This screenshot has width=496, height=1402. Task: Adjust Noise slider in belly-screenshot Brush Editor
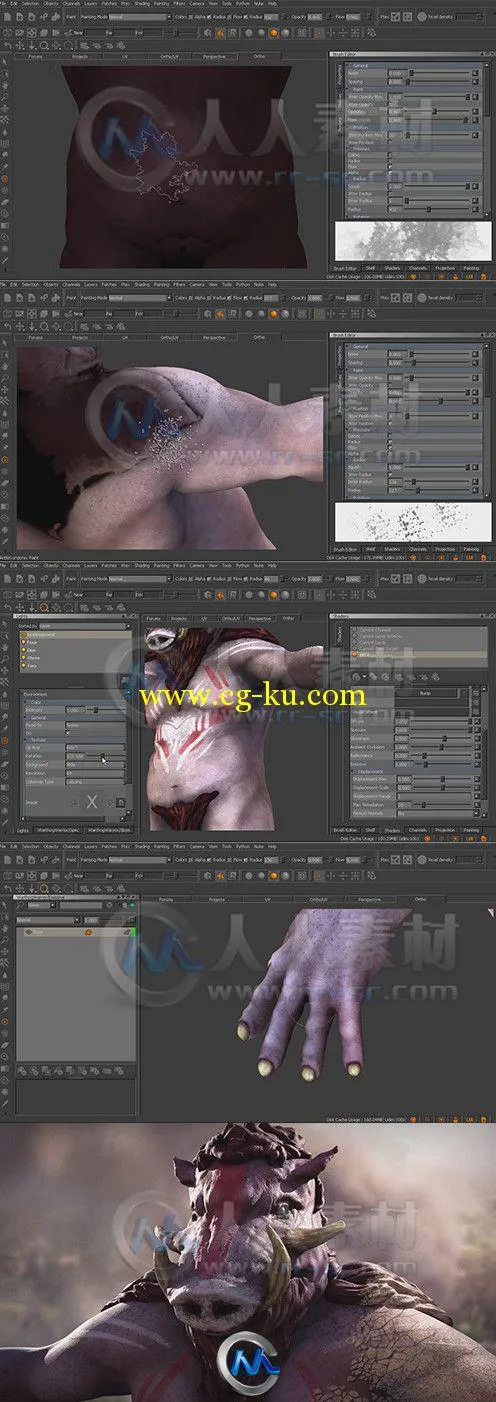pos(437,73)
